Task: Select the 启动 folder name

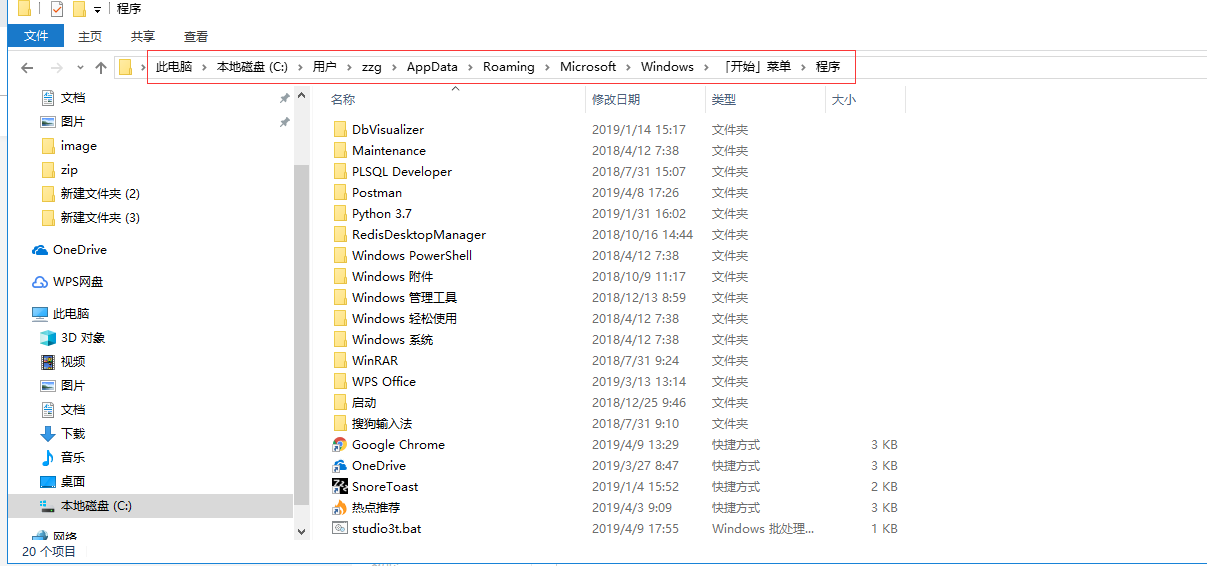Action: tap(364, 403)
